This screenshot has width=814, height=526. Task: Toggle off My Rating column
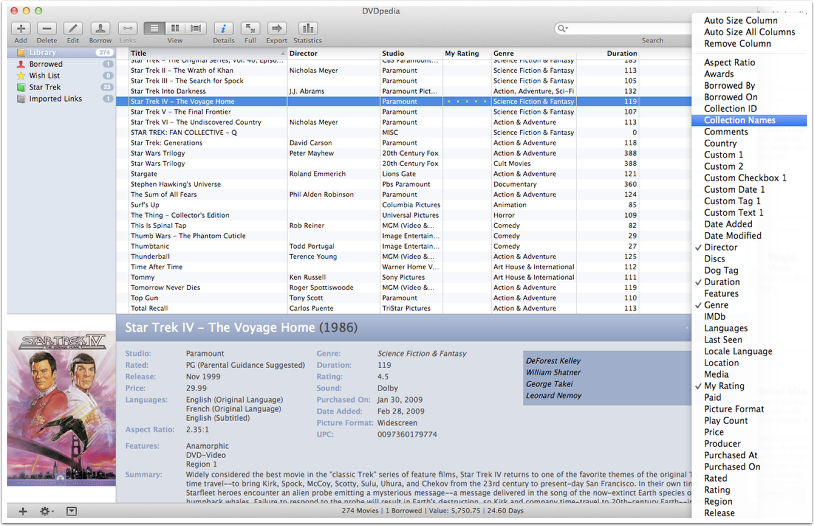(x=724, y=386)
